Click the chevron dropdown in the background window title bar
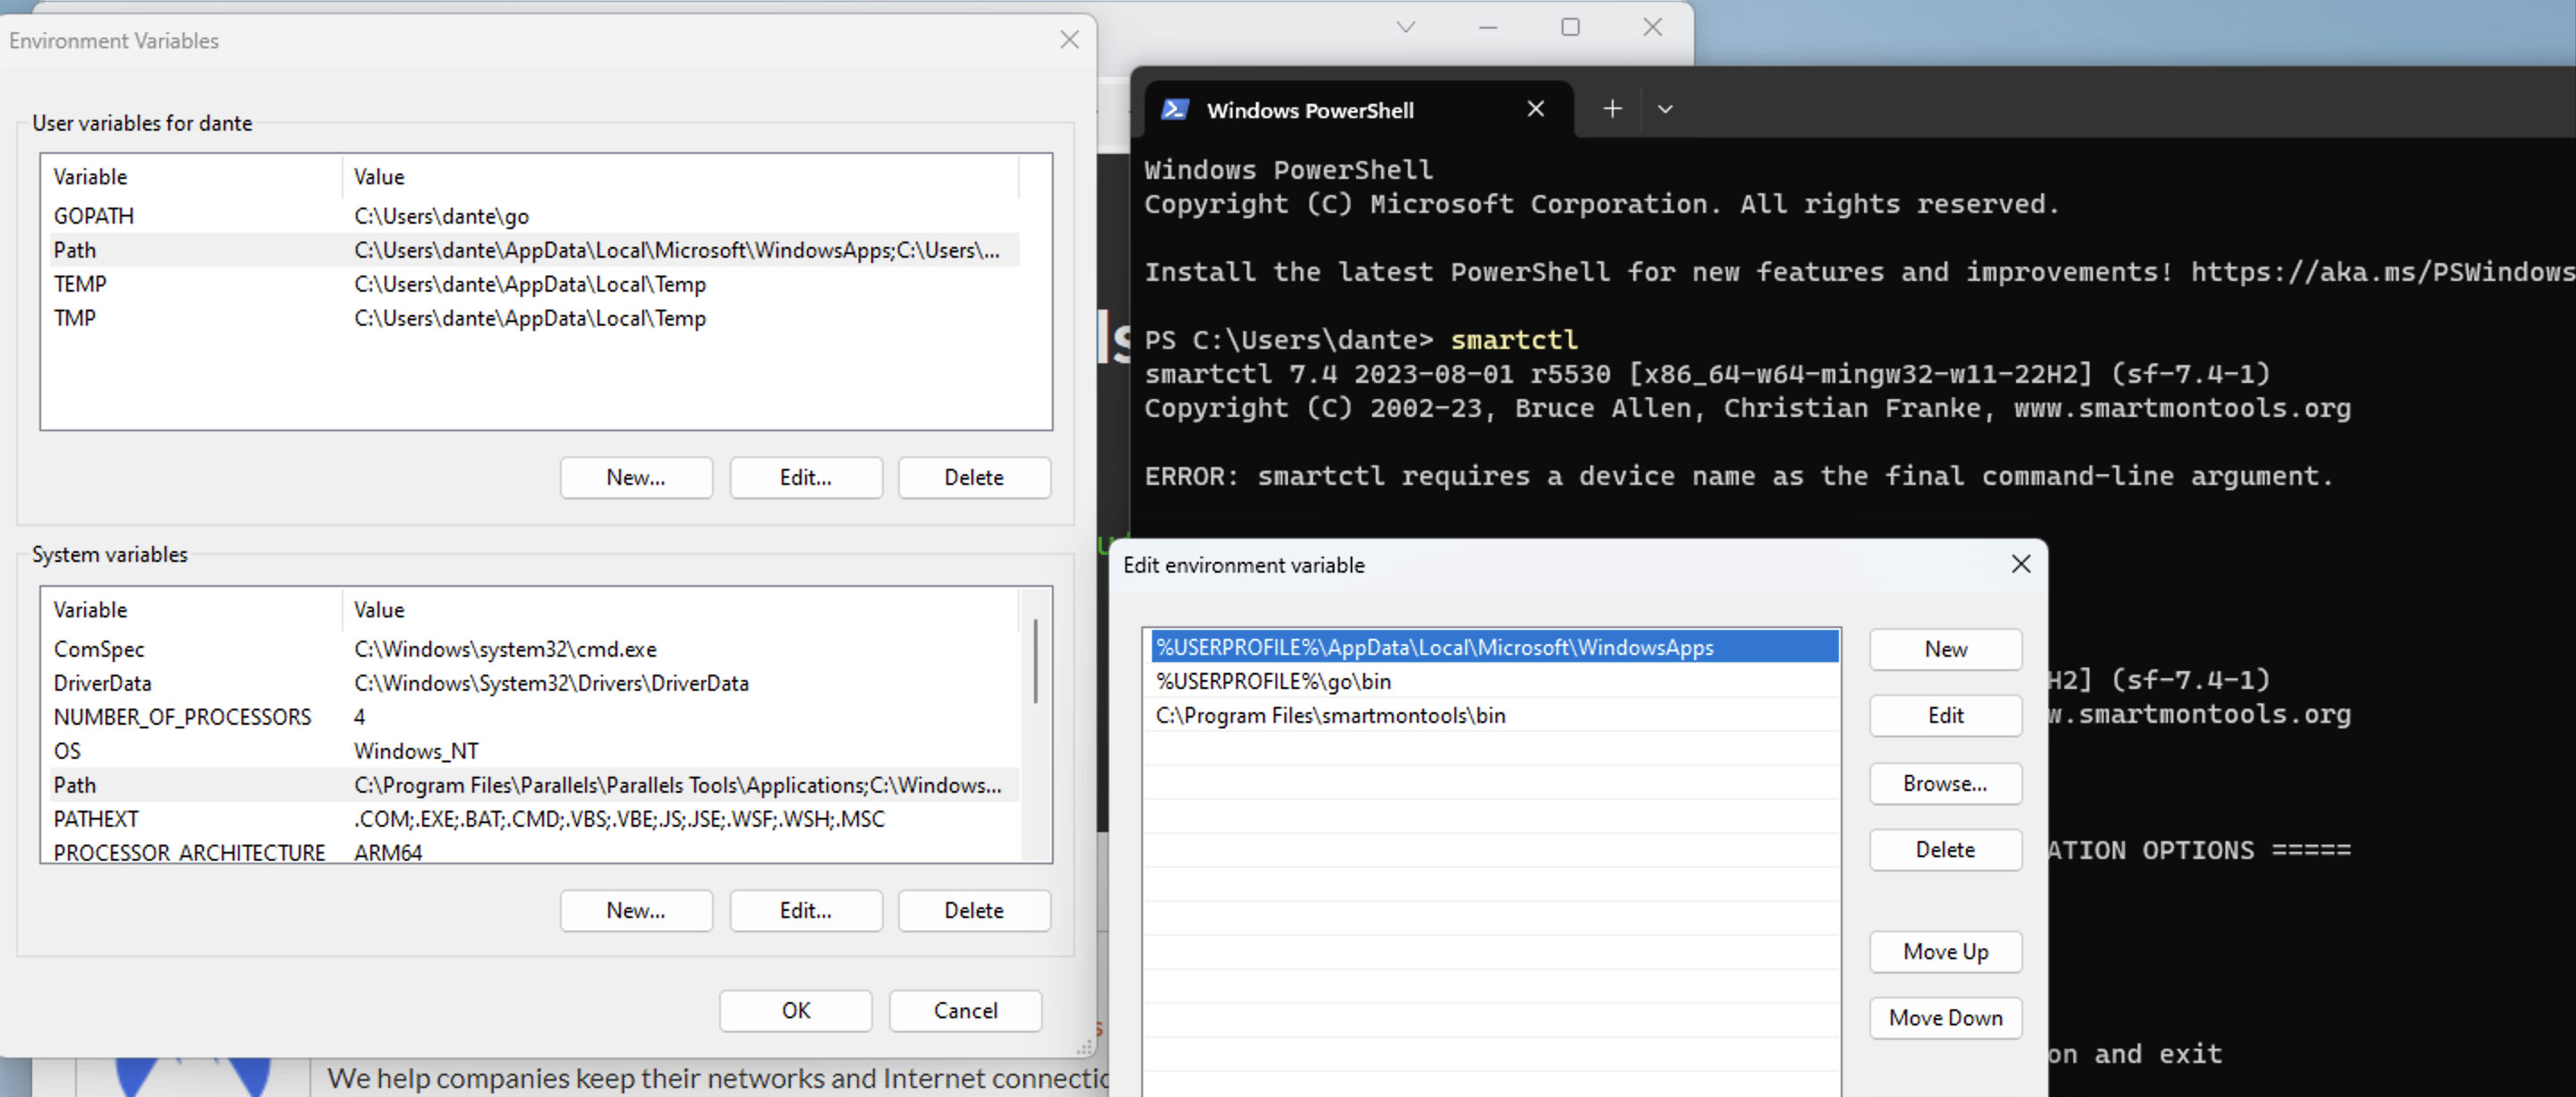 1405,27
